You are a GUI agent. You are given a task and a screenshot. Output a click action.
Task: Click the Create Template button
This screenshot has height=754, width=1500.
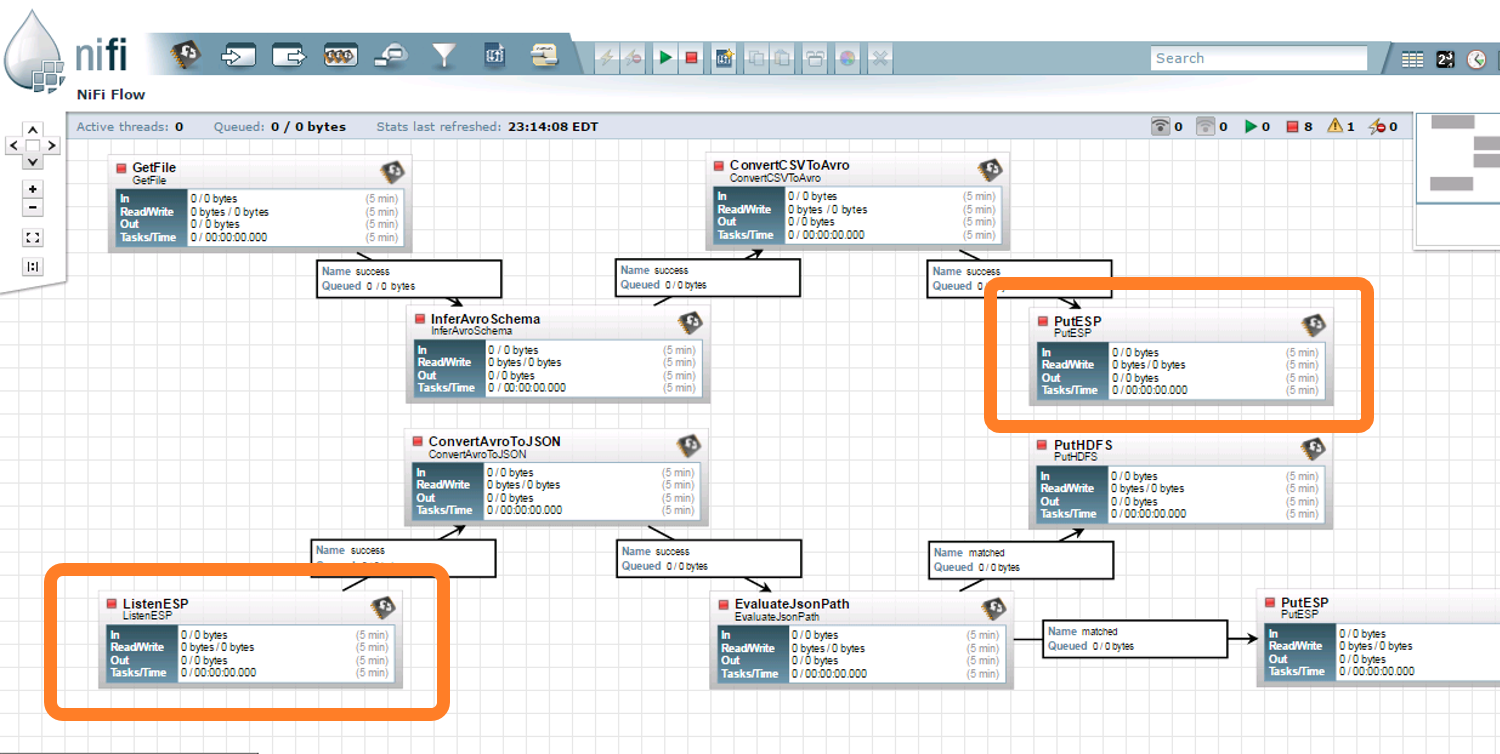(723, 58)
